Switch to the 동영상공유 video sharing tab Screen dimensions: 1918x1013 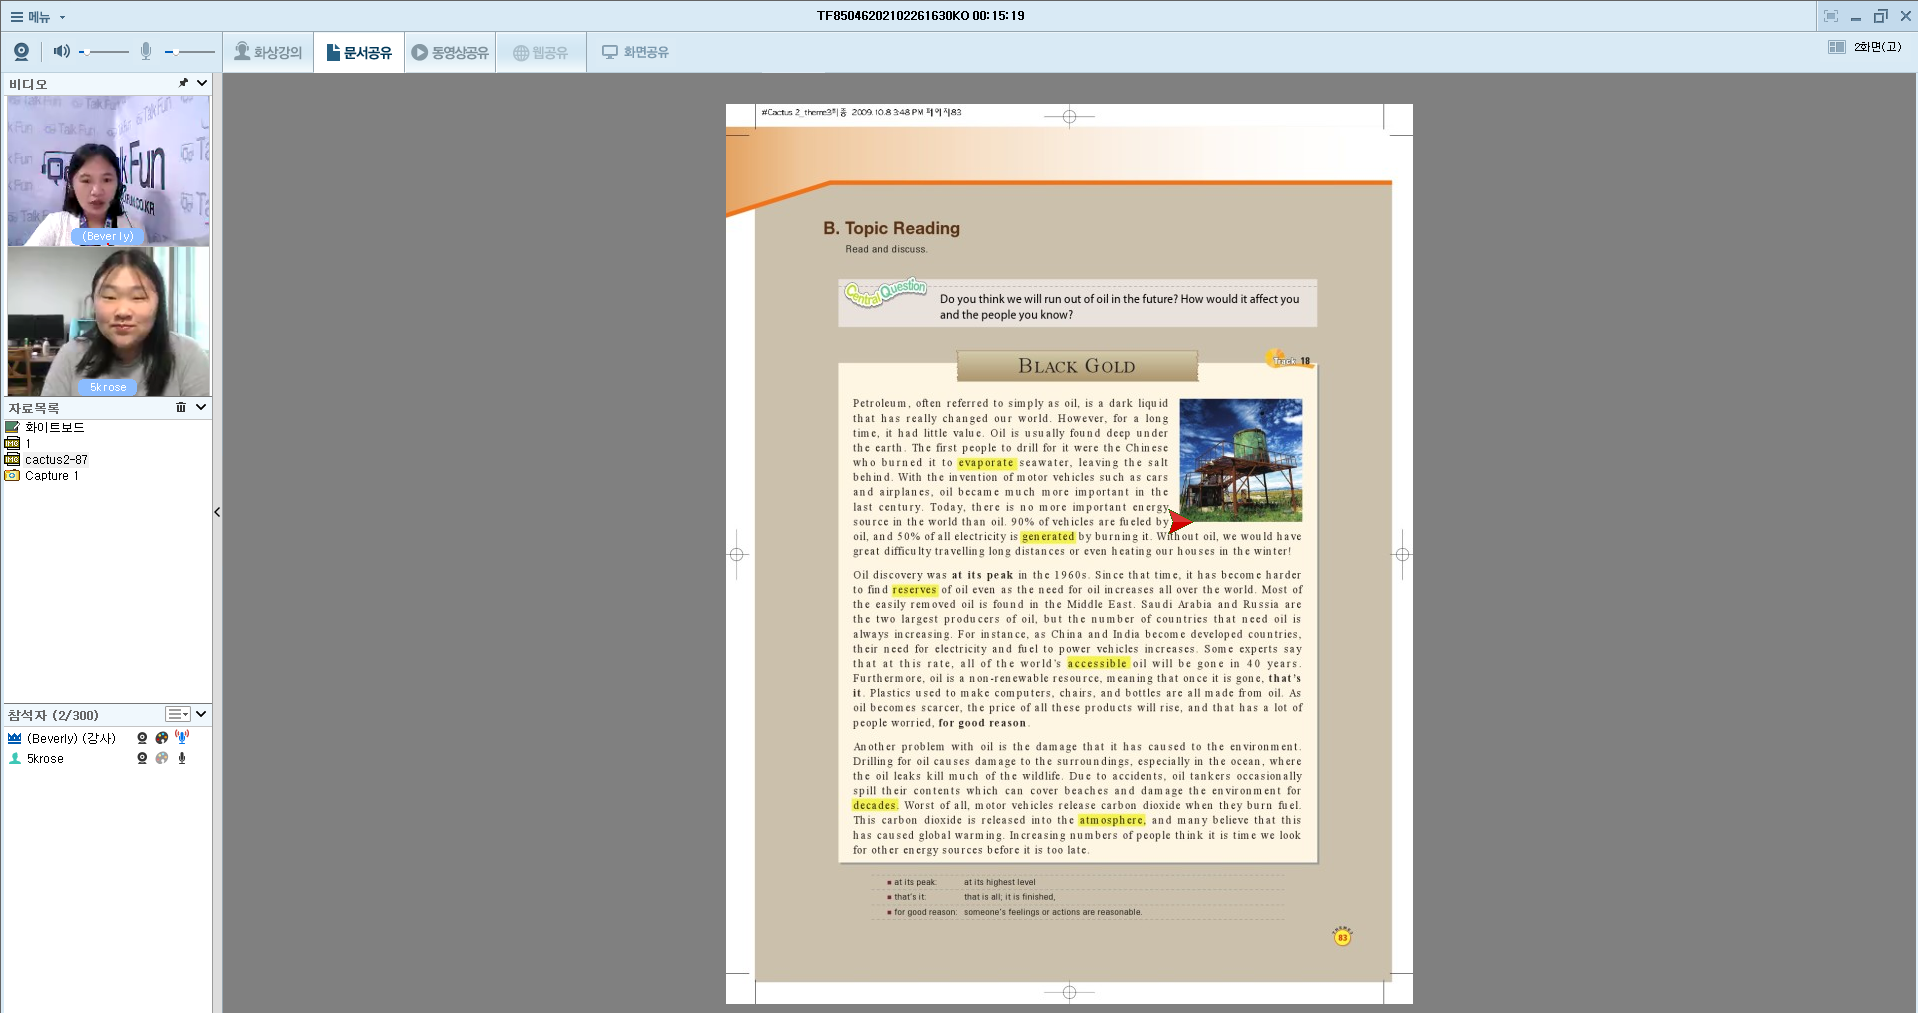tap(450, 52)
